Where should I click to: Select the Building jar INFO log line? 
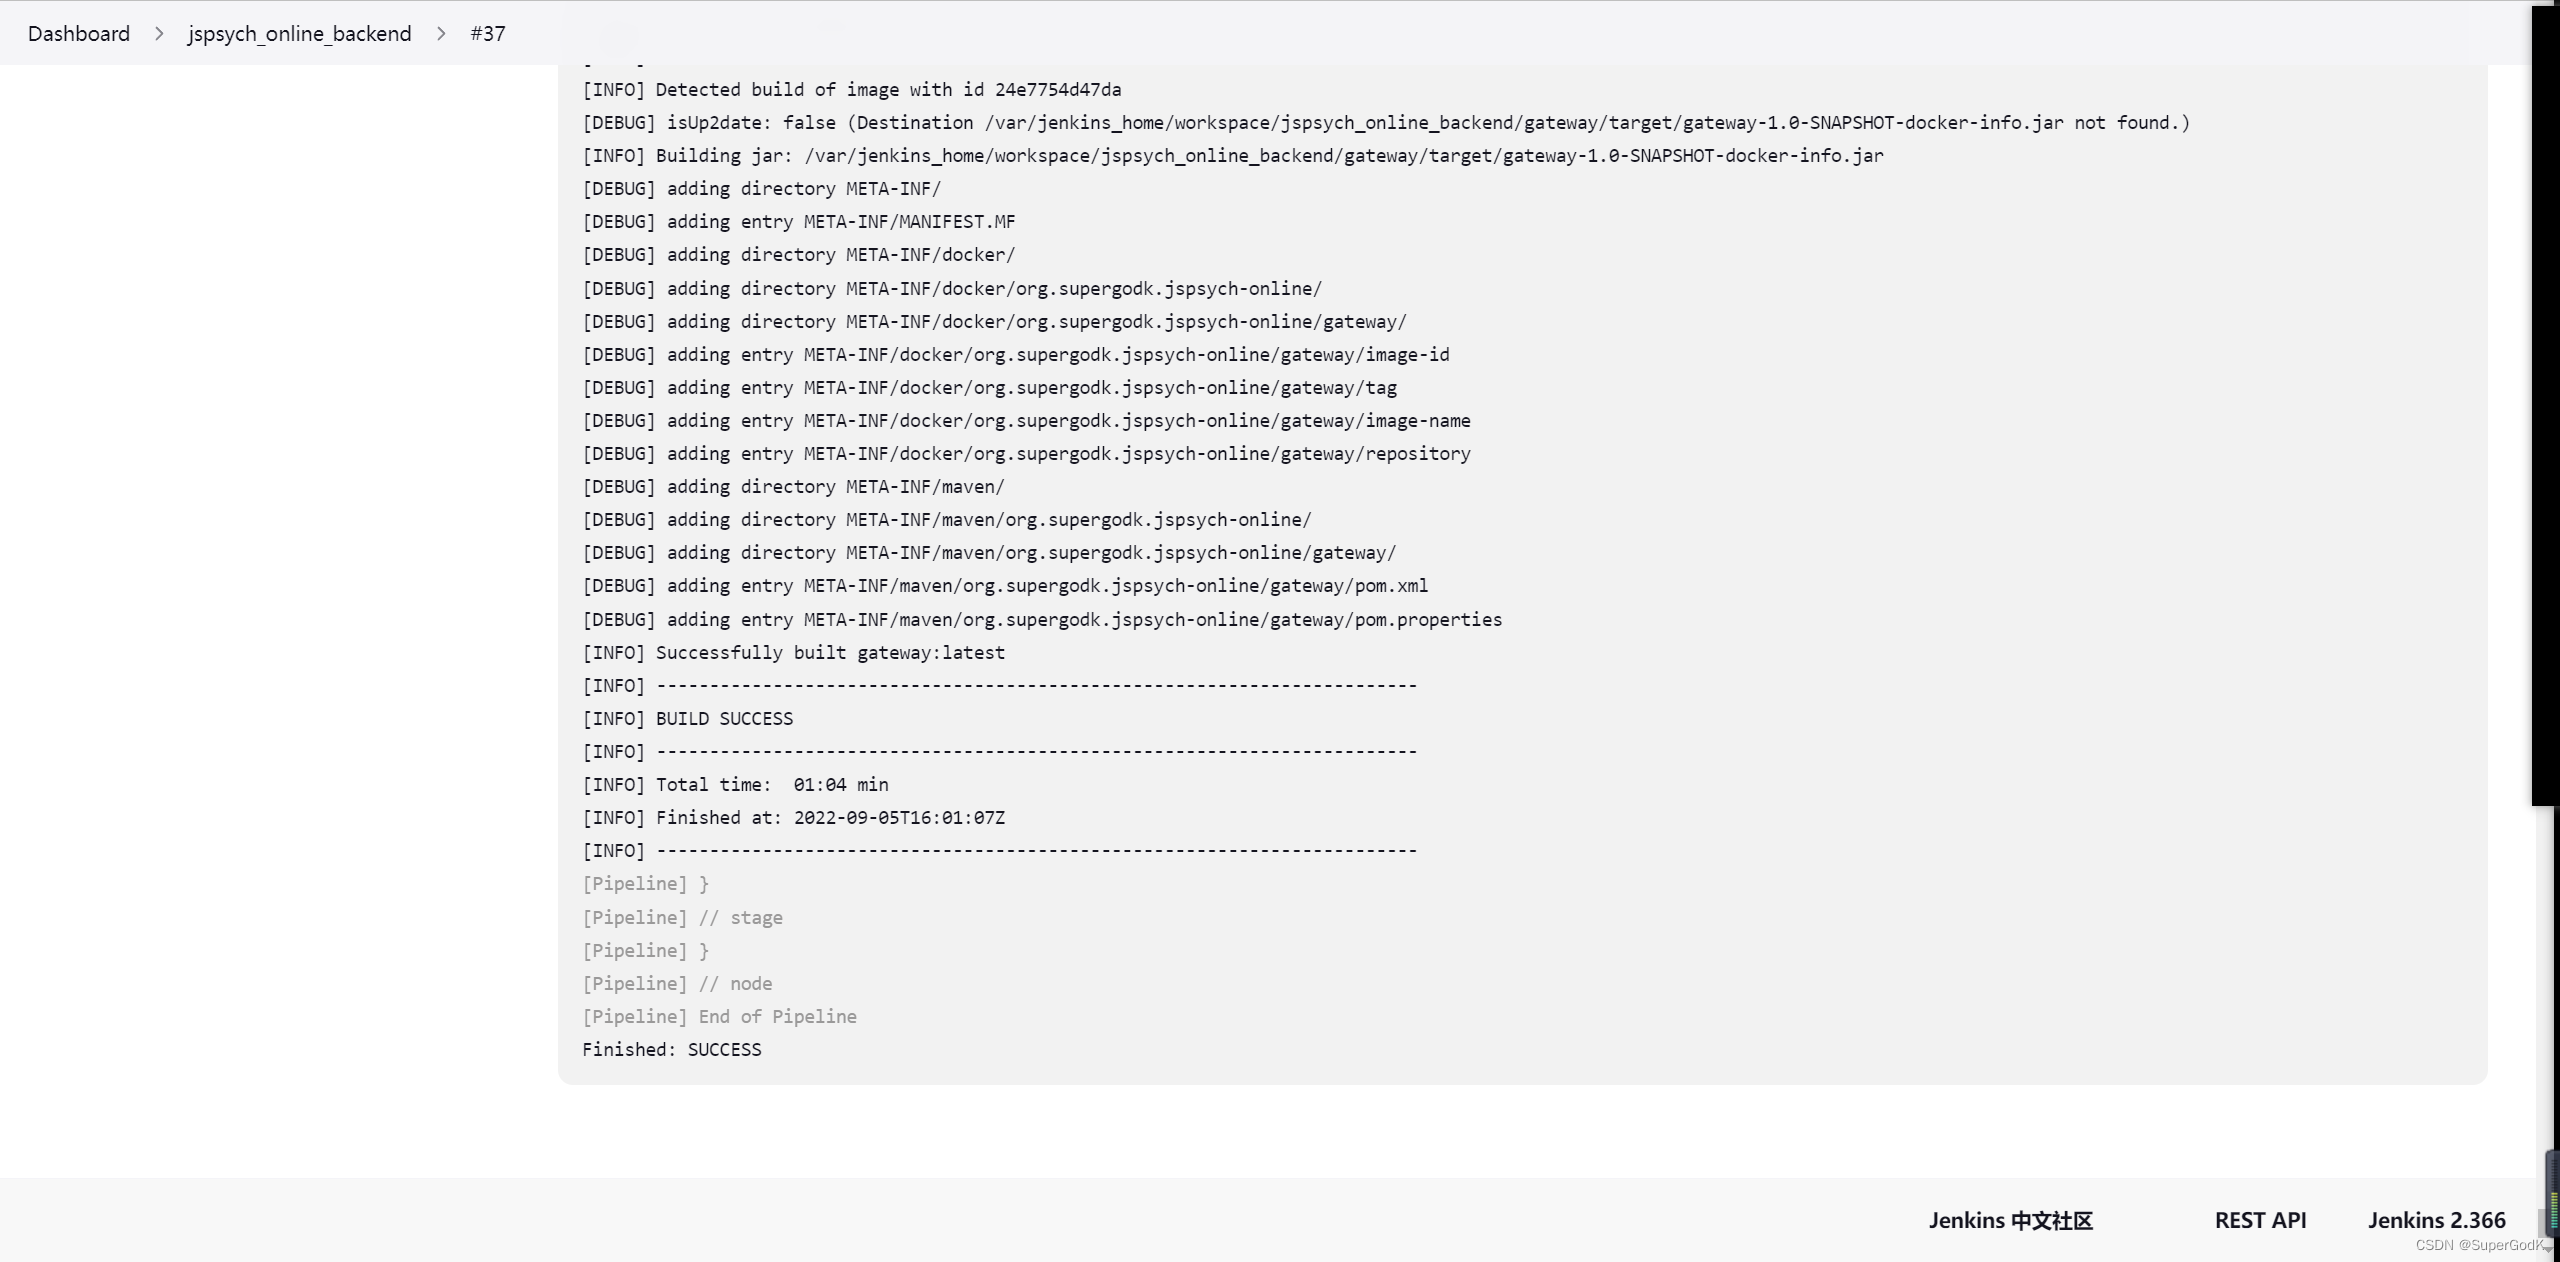pos(1232,156)
